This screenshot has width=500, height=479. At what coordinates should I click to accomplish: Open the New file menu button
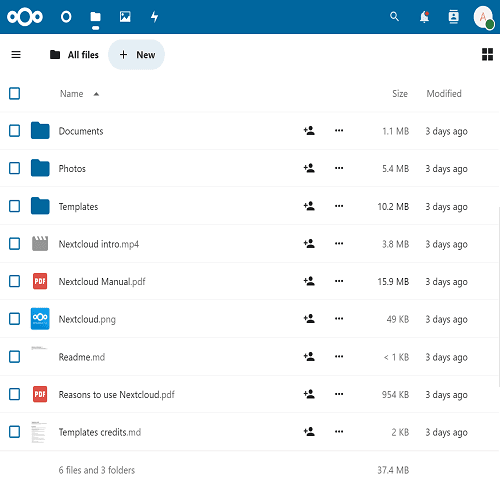click(x=136, y=55)
